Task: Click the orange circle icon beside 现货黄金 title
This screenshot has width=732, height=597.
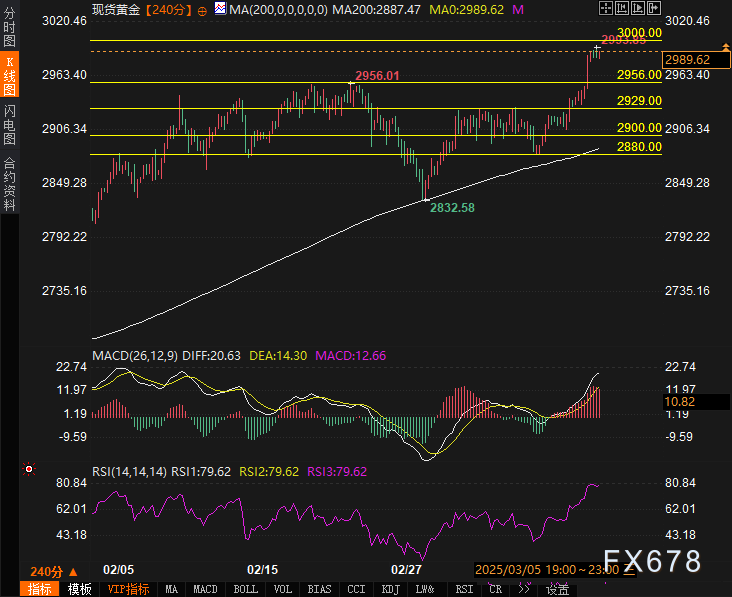Action: [x=203, y=10]
